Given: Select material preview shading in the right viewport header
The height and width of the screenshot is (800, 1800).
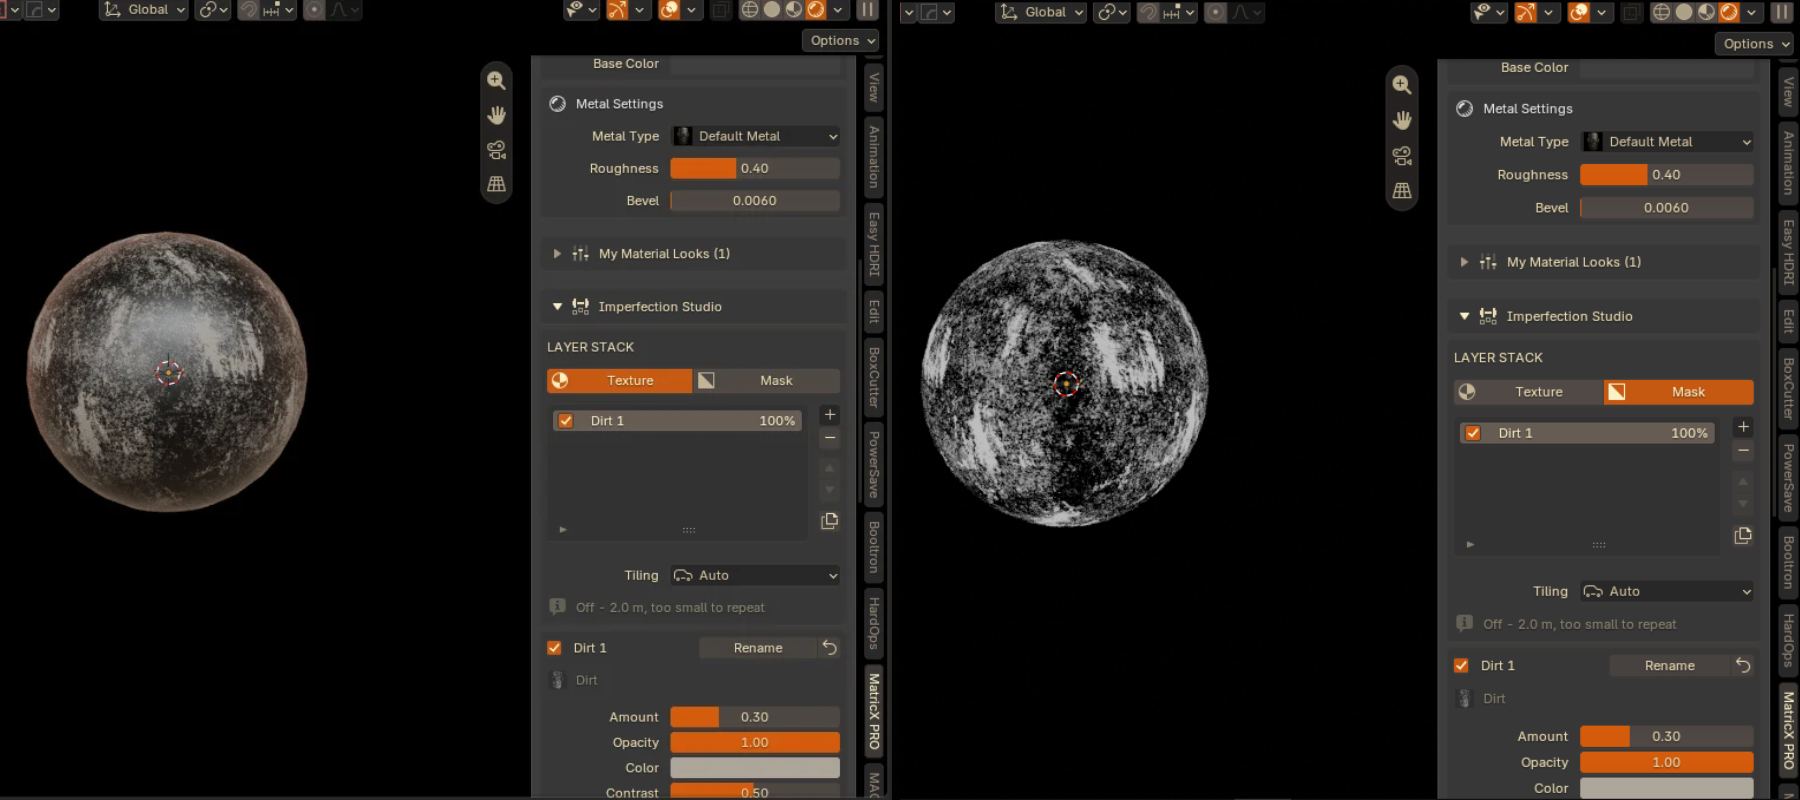Looking at the screenshot, I should click(x=1706, y=12).
